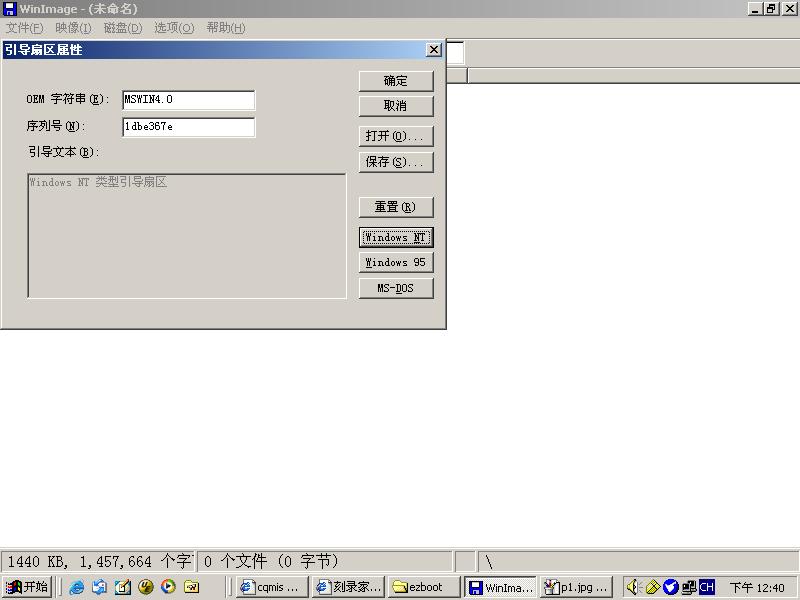Viewport: 800px width, 600px height.
Task: Click the network computers tray icon
Action: coord(689,587)
